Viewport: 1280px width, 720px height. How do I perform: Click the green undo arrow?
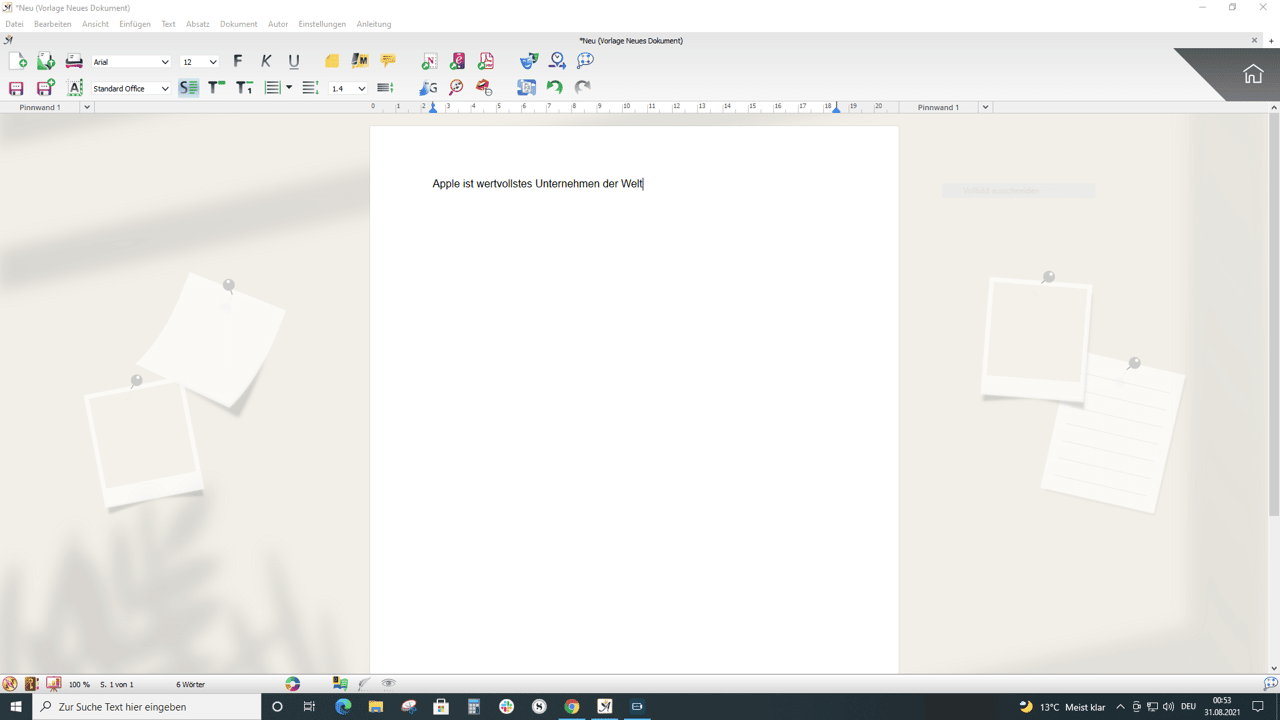[x=554, y=87]
